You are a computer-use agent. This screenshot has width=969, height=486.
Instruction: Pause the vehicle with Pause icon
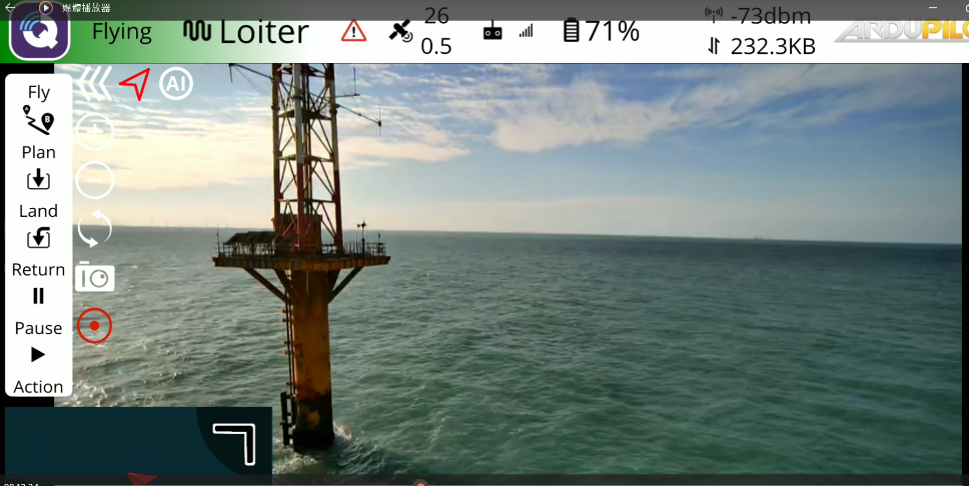[x=38, y=296]
